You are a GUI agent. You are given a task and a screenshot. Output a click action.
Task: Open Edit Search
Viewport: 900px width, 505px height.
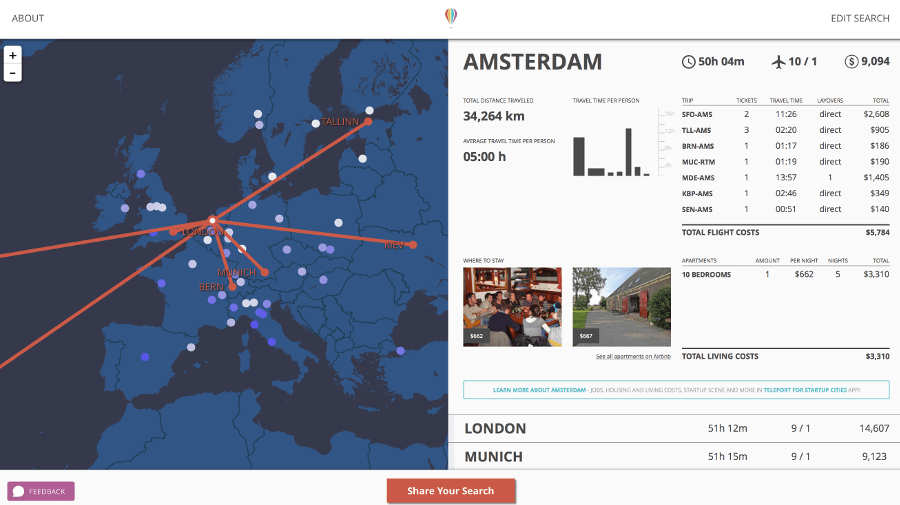click(x=860, y=18)
